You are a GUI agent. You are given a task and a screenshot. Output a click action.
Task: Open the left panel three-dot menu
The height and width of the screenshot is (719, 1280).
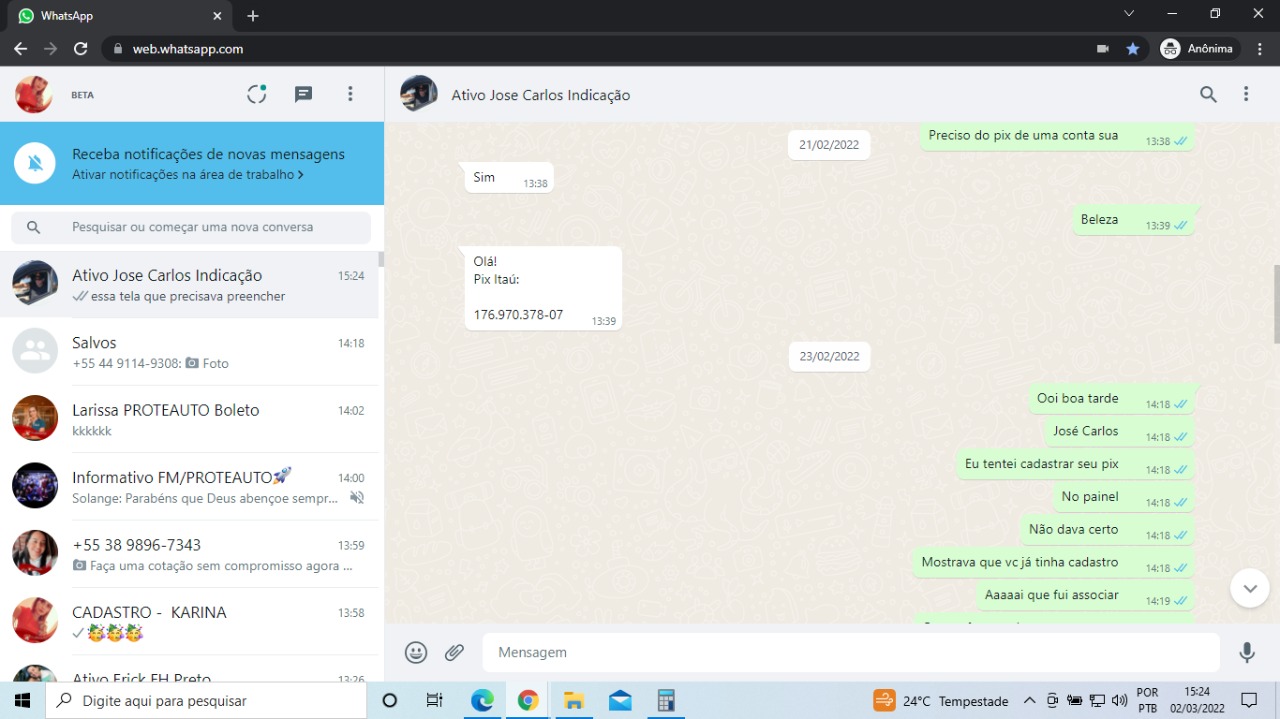350,94
